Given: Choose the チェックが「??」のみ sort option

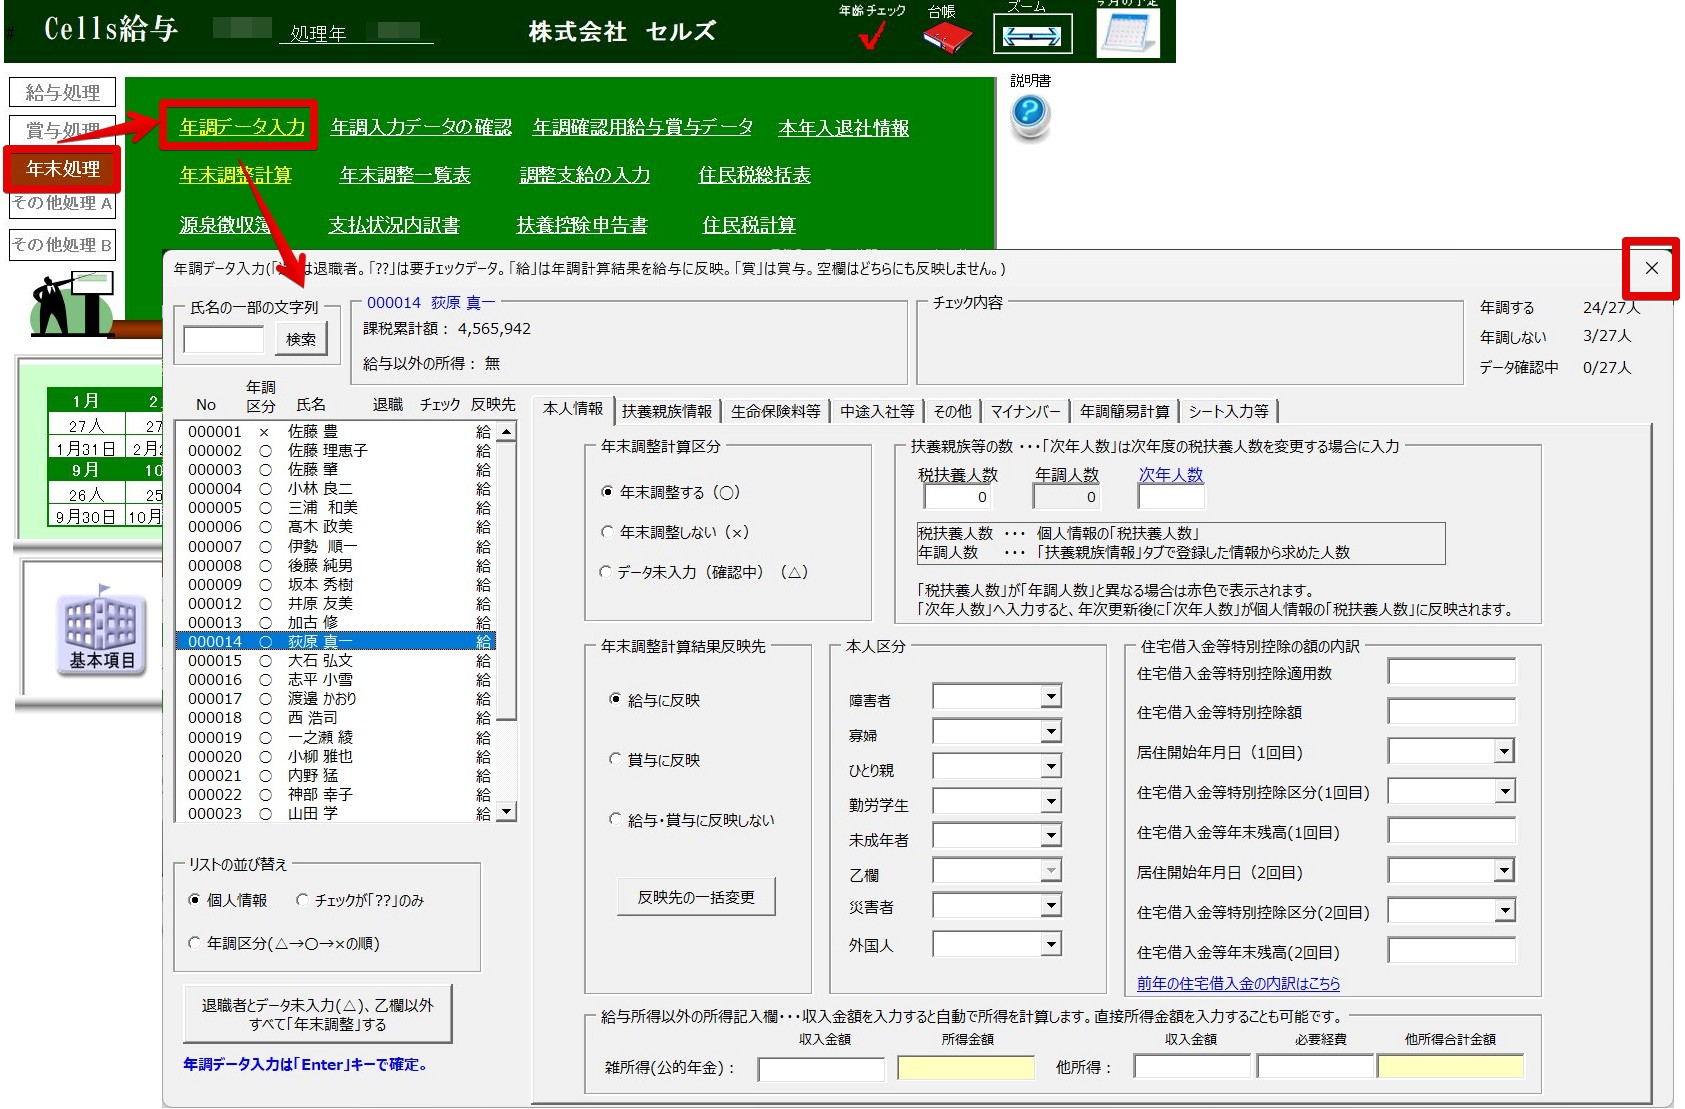Looking at the screenshot, I should pyautogui.click(x=302, y=900).
